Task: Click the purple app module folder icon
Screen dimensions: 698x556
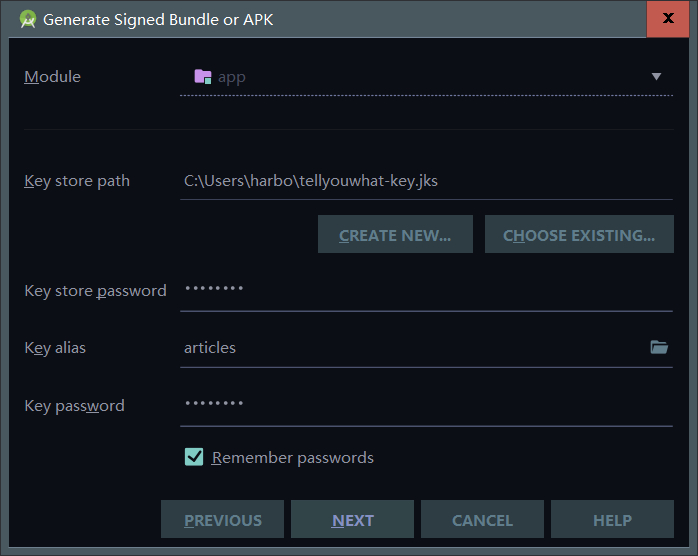Action: (x=203, y=77)
